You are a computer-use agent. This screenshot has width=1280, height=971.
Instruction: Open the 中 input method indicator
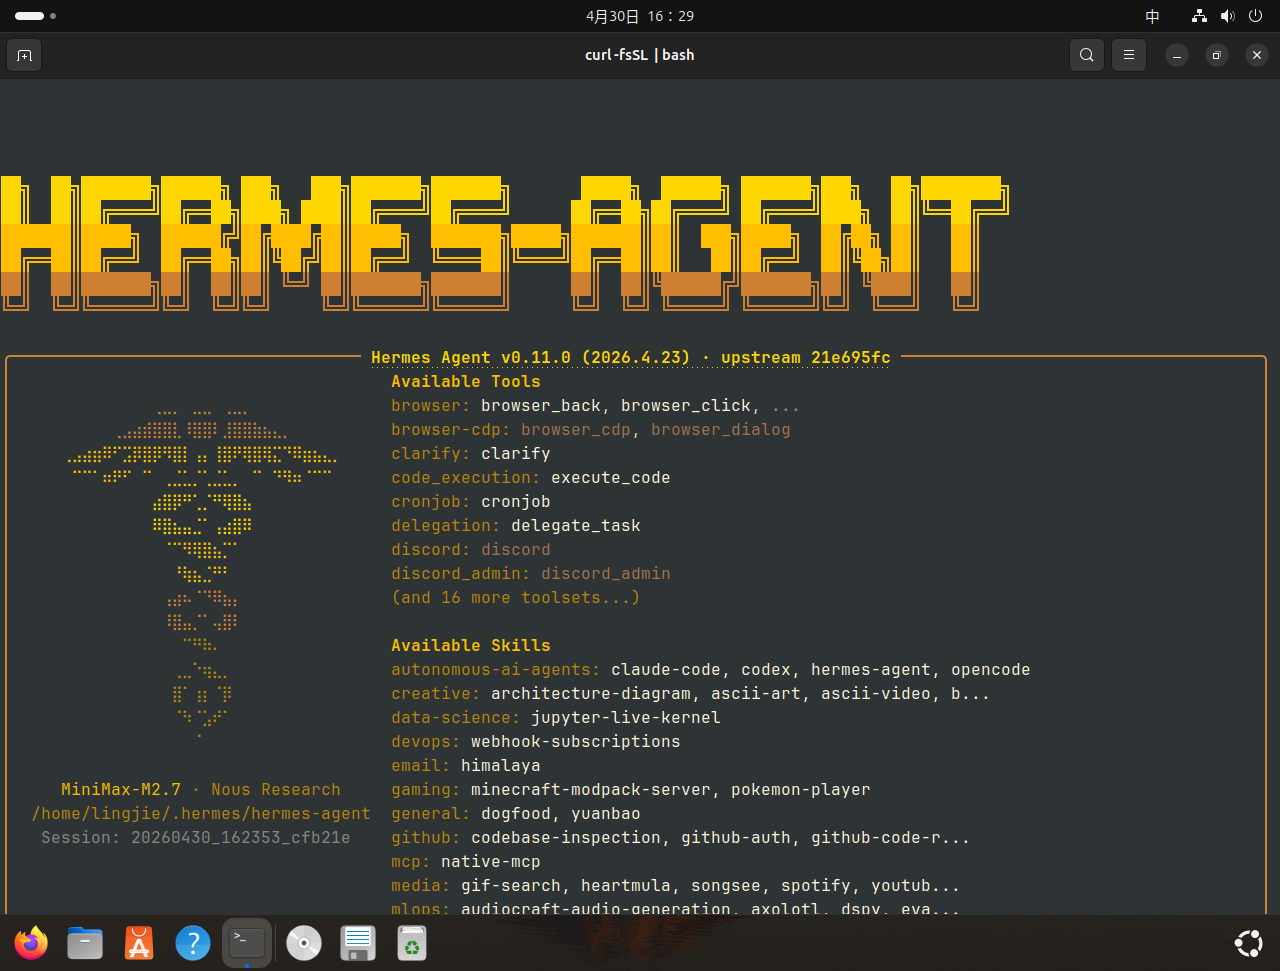pyautogui.click(x=1153, y=16)
